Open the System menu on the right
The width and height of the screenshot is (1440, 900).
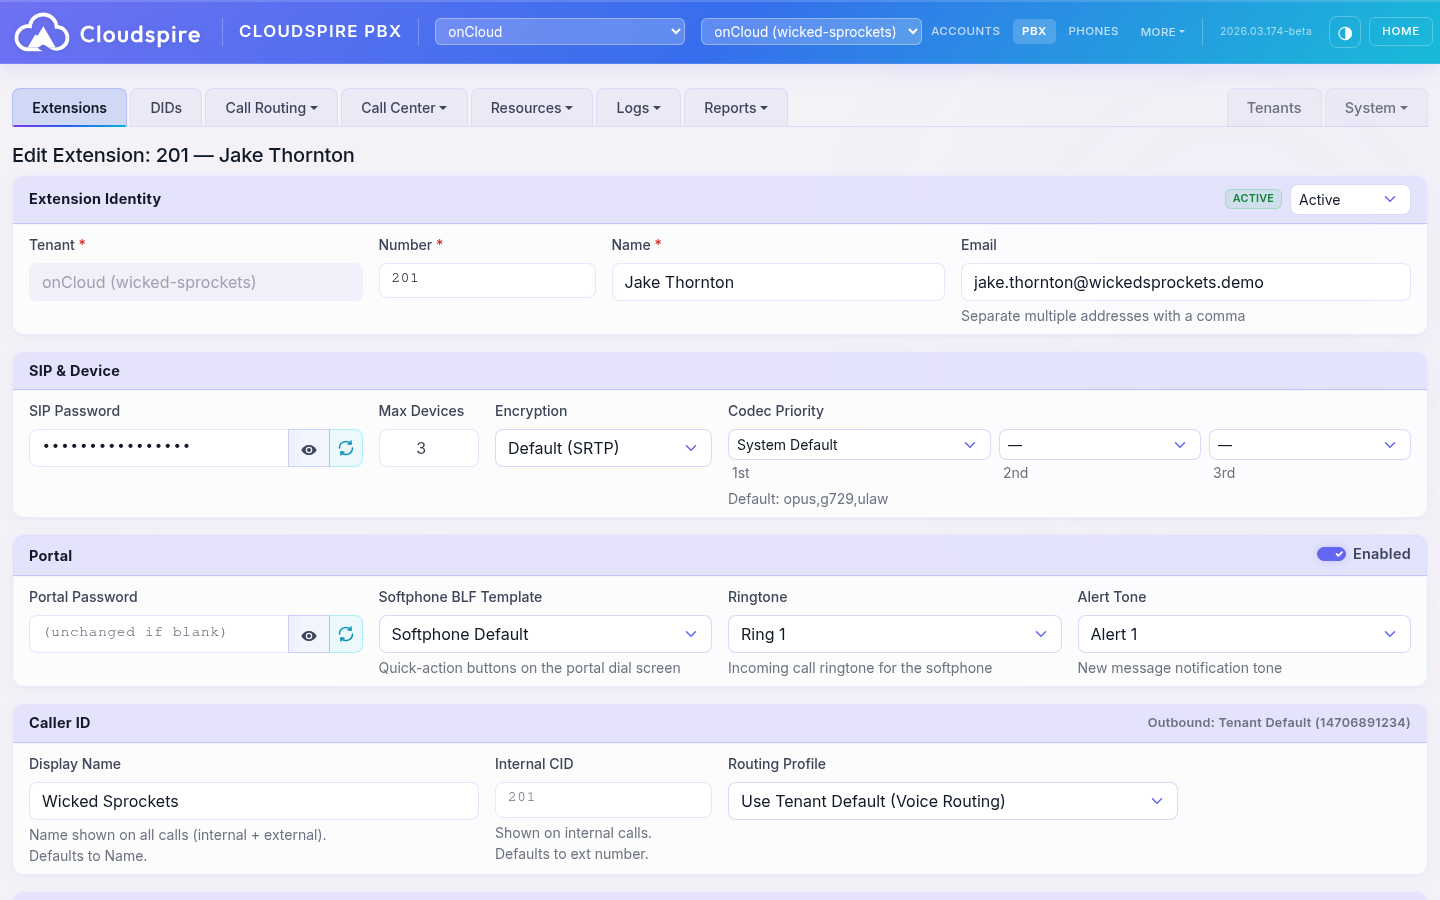tap(1375, 107)
